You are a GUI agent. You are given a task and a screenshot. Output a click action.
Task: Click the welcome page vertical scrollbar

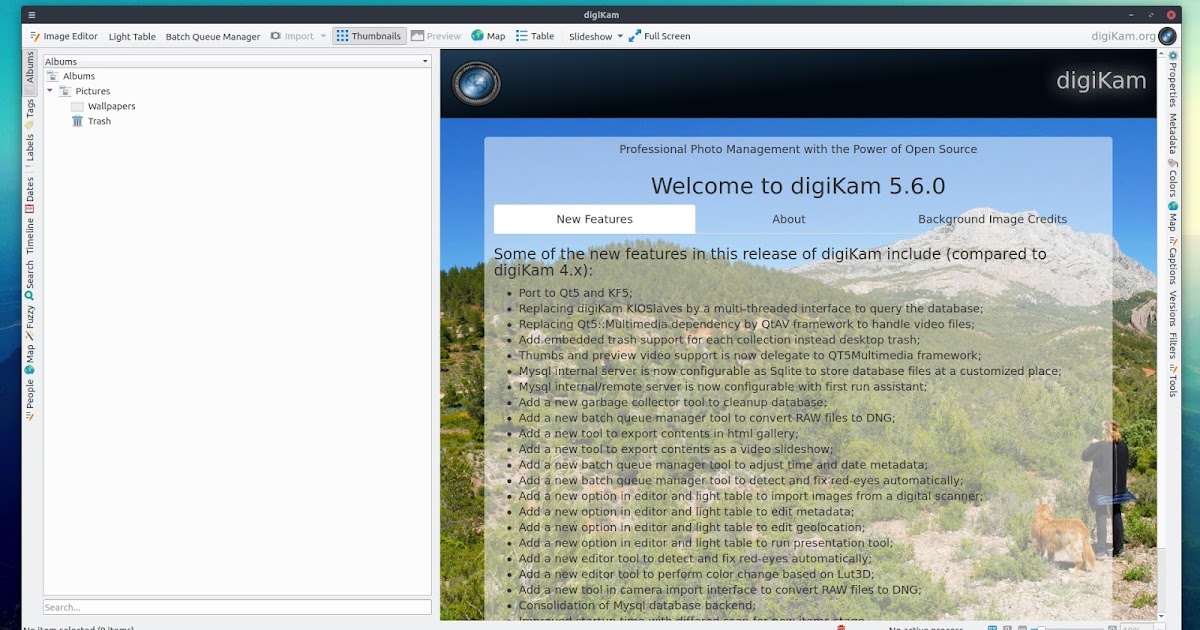[1161, 335]
